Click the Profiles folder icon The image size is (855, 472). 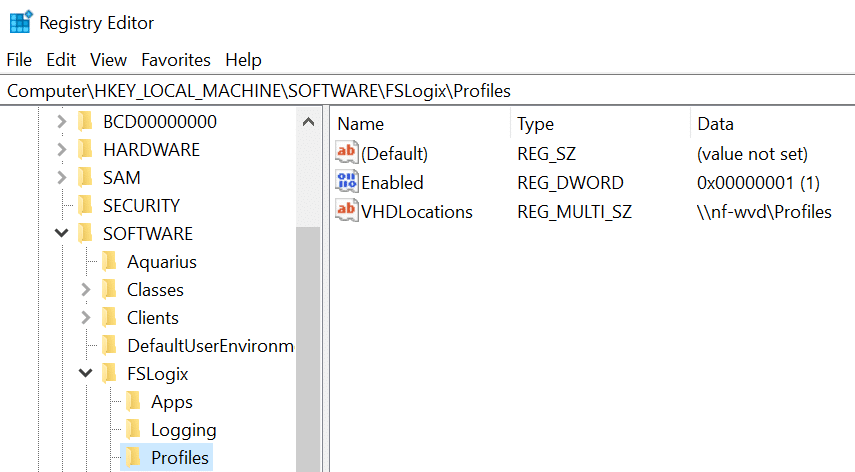pyautogui.click(x=133, y=457)
